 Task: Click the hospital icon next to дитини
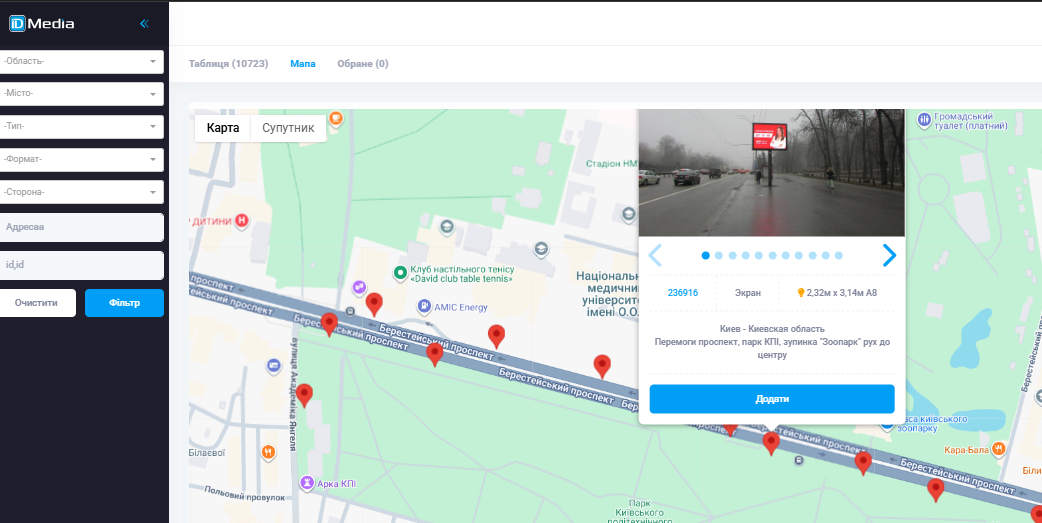pos(242,220)
